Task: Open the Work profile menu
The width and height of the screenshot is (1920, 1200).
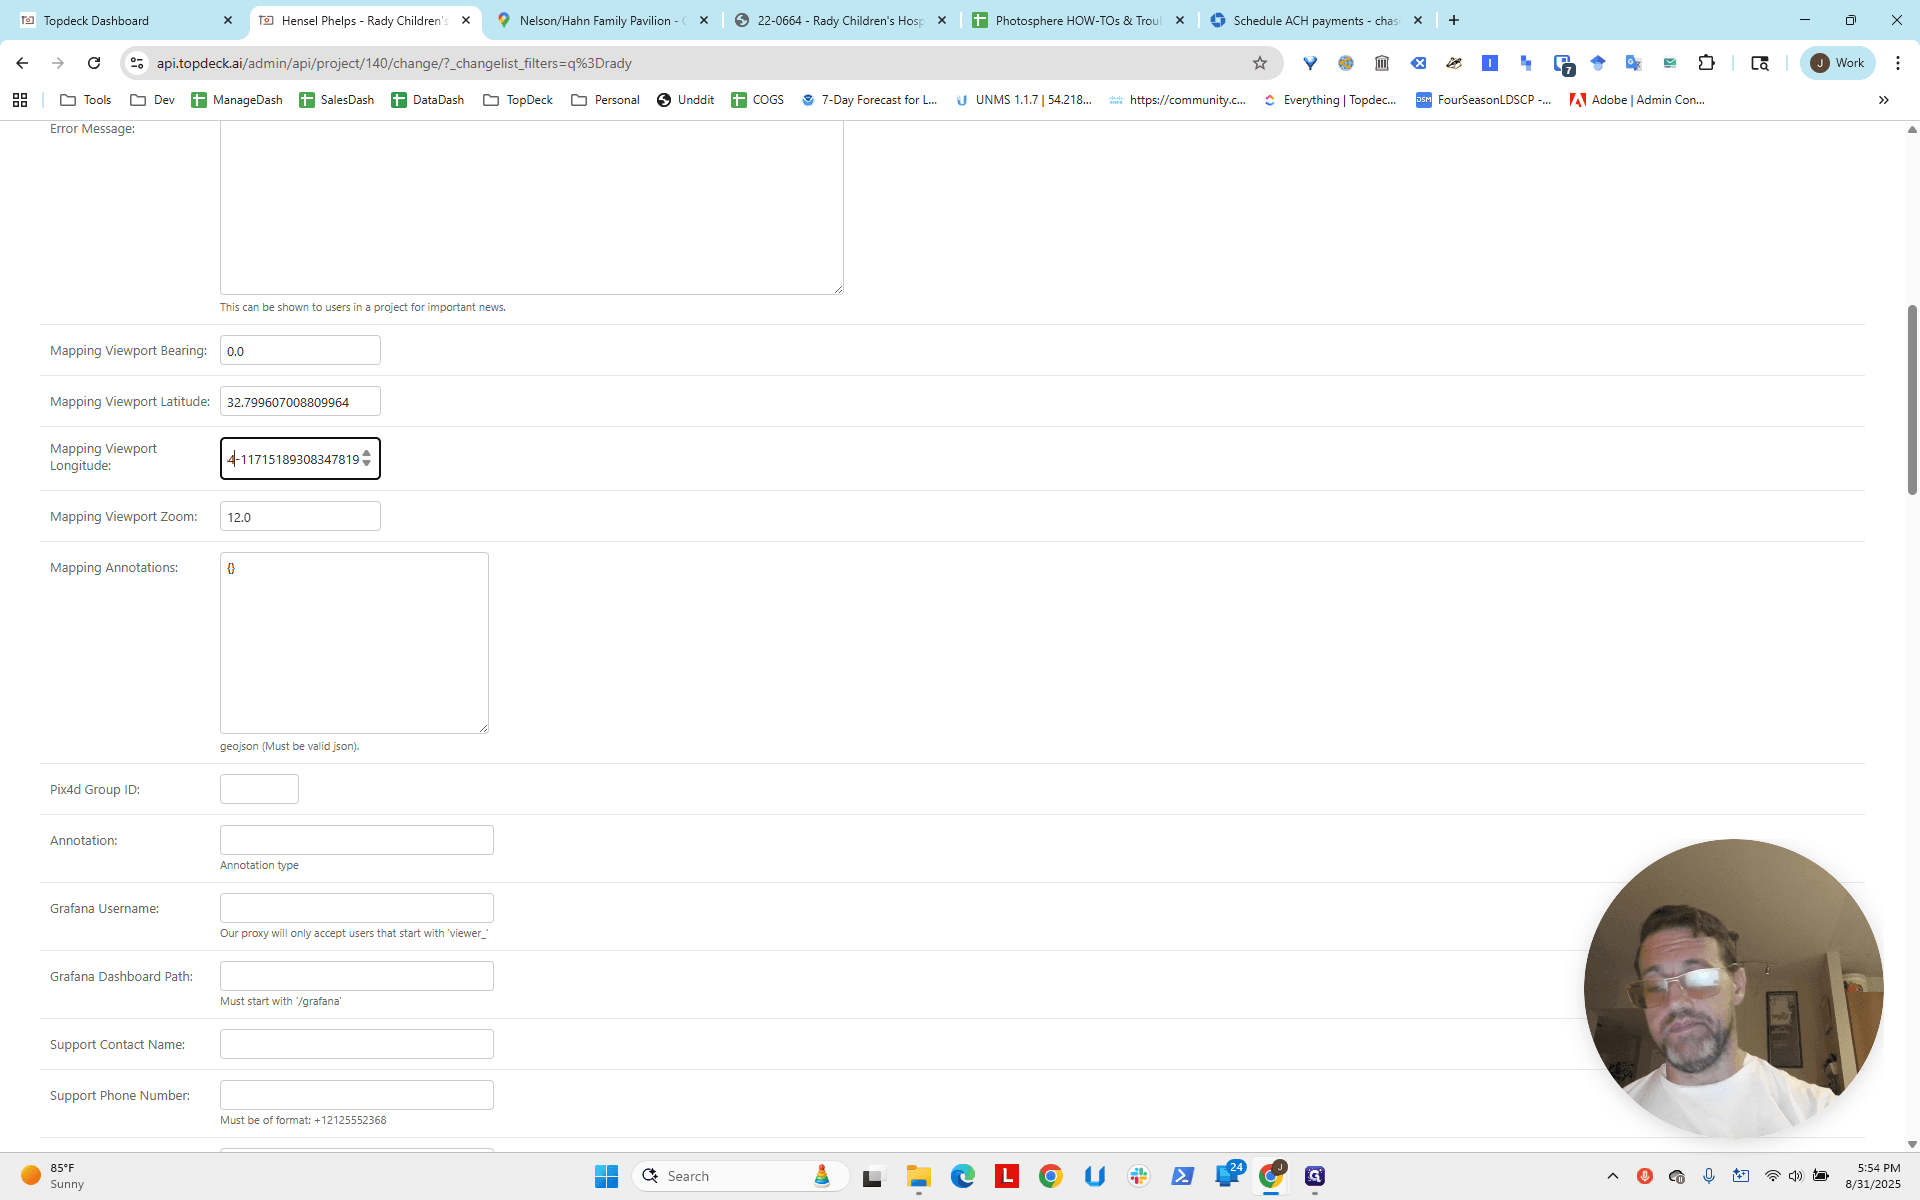Action: click(1838, 63)
